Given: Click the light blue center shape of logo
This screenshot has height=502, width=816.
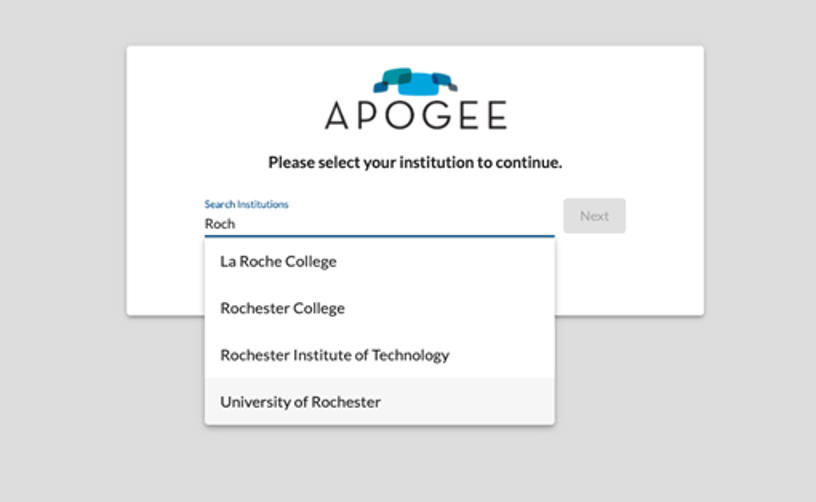Looking at the screenshot, I should click(x=418, y=84).
